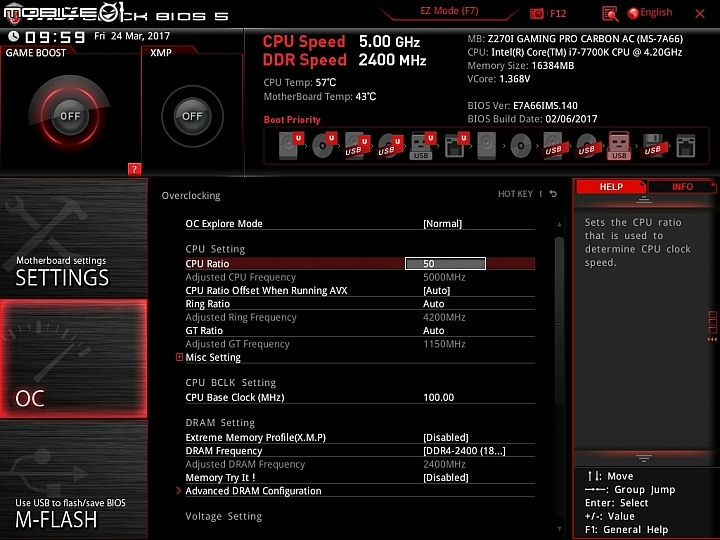
Task: Open the SETTINGS sidebar section
Action: tap(73, 238)
